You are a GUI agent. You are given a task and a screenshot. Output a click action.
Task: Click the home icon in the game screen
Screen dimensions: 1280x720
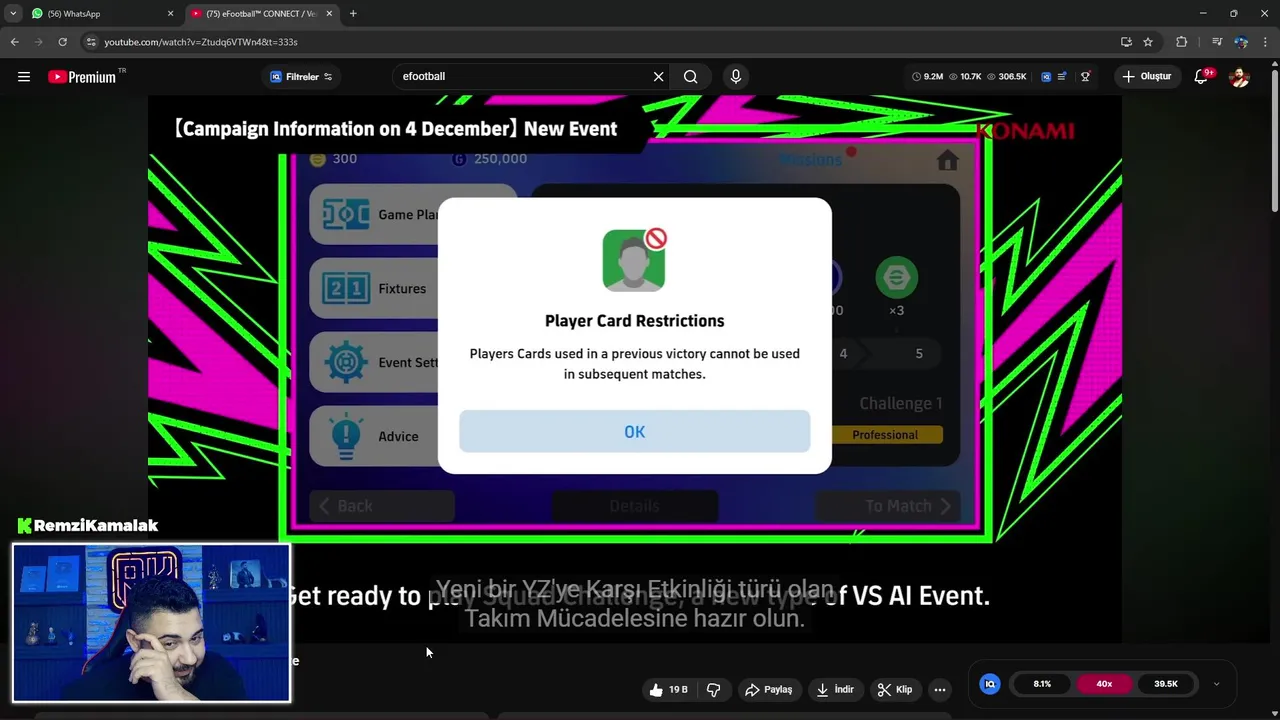click(x=947, y=160)
